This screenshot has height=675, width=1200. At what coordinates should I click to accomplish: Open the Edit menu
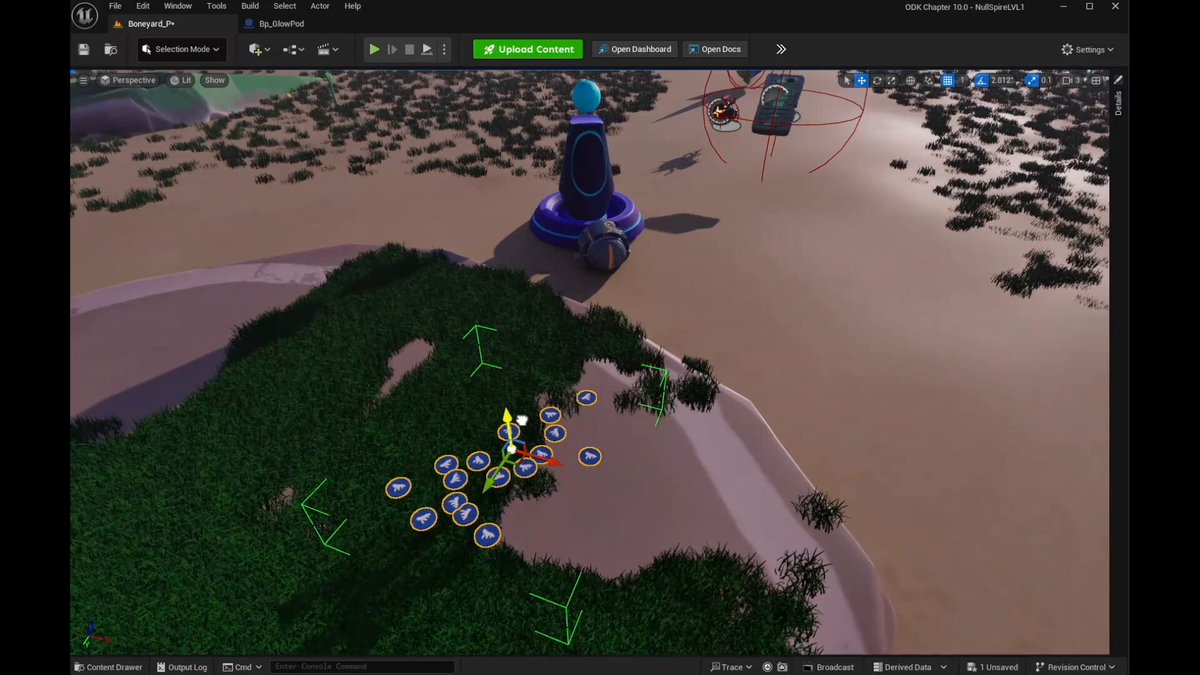tap(143, 6)
